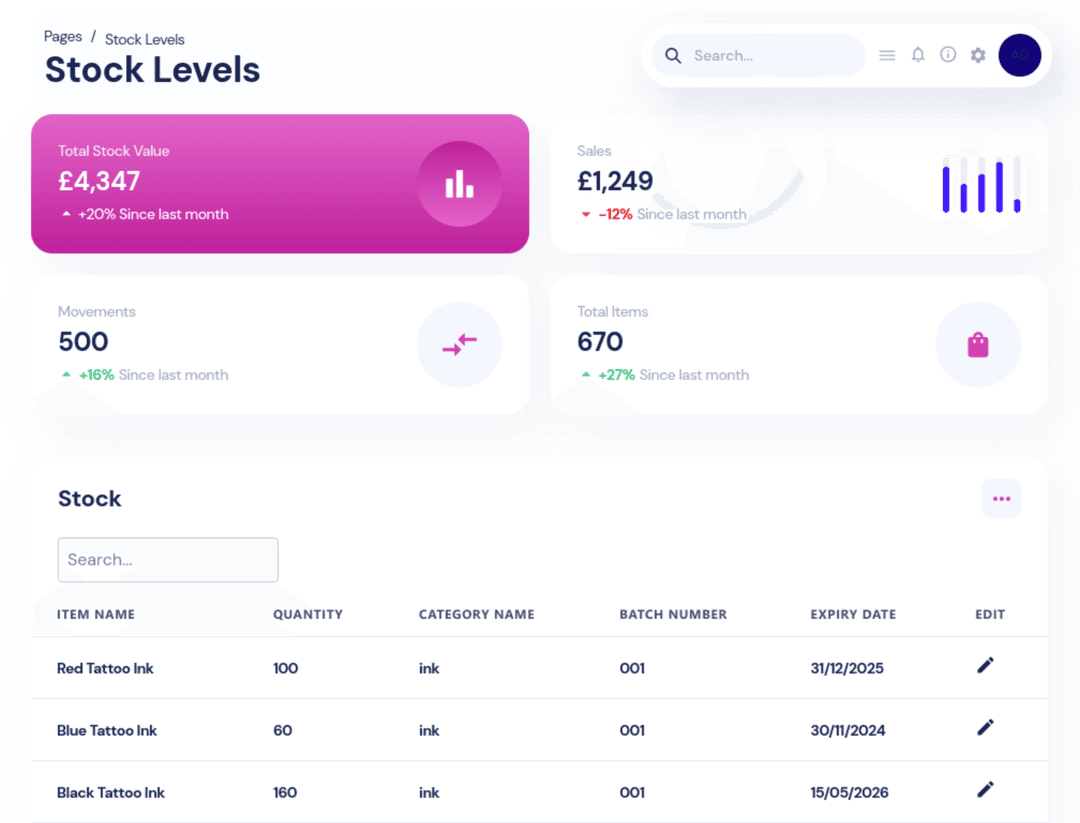Sort by the Quantity column header
The width and height of the screenshot is (1080, 823).
click(x=308, y=614)
